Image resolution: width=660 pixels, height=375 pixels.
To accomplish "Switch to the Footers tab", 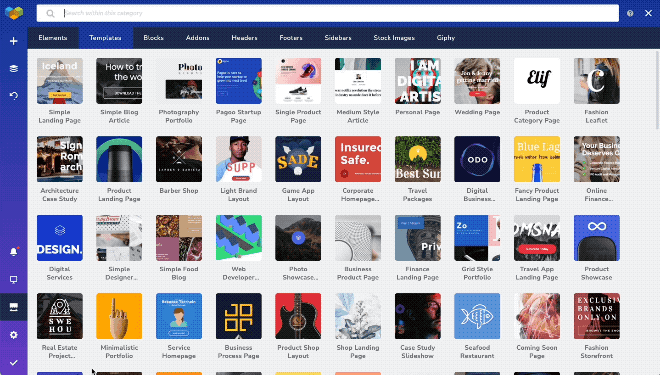I will point(291,38).
